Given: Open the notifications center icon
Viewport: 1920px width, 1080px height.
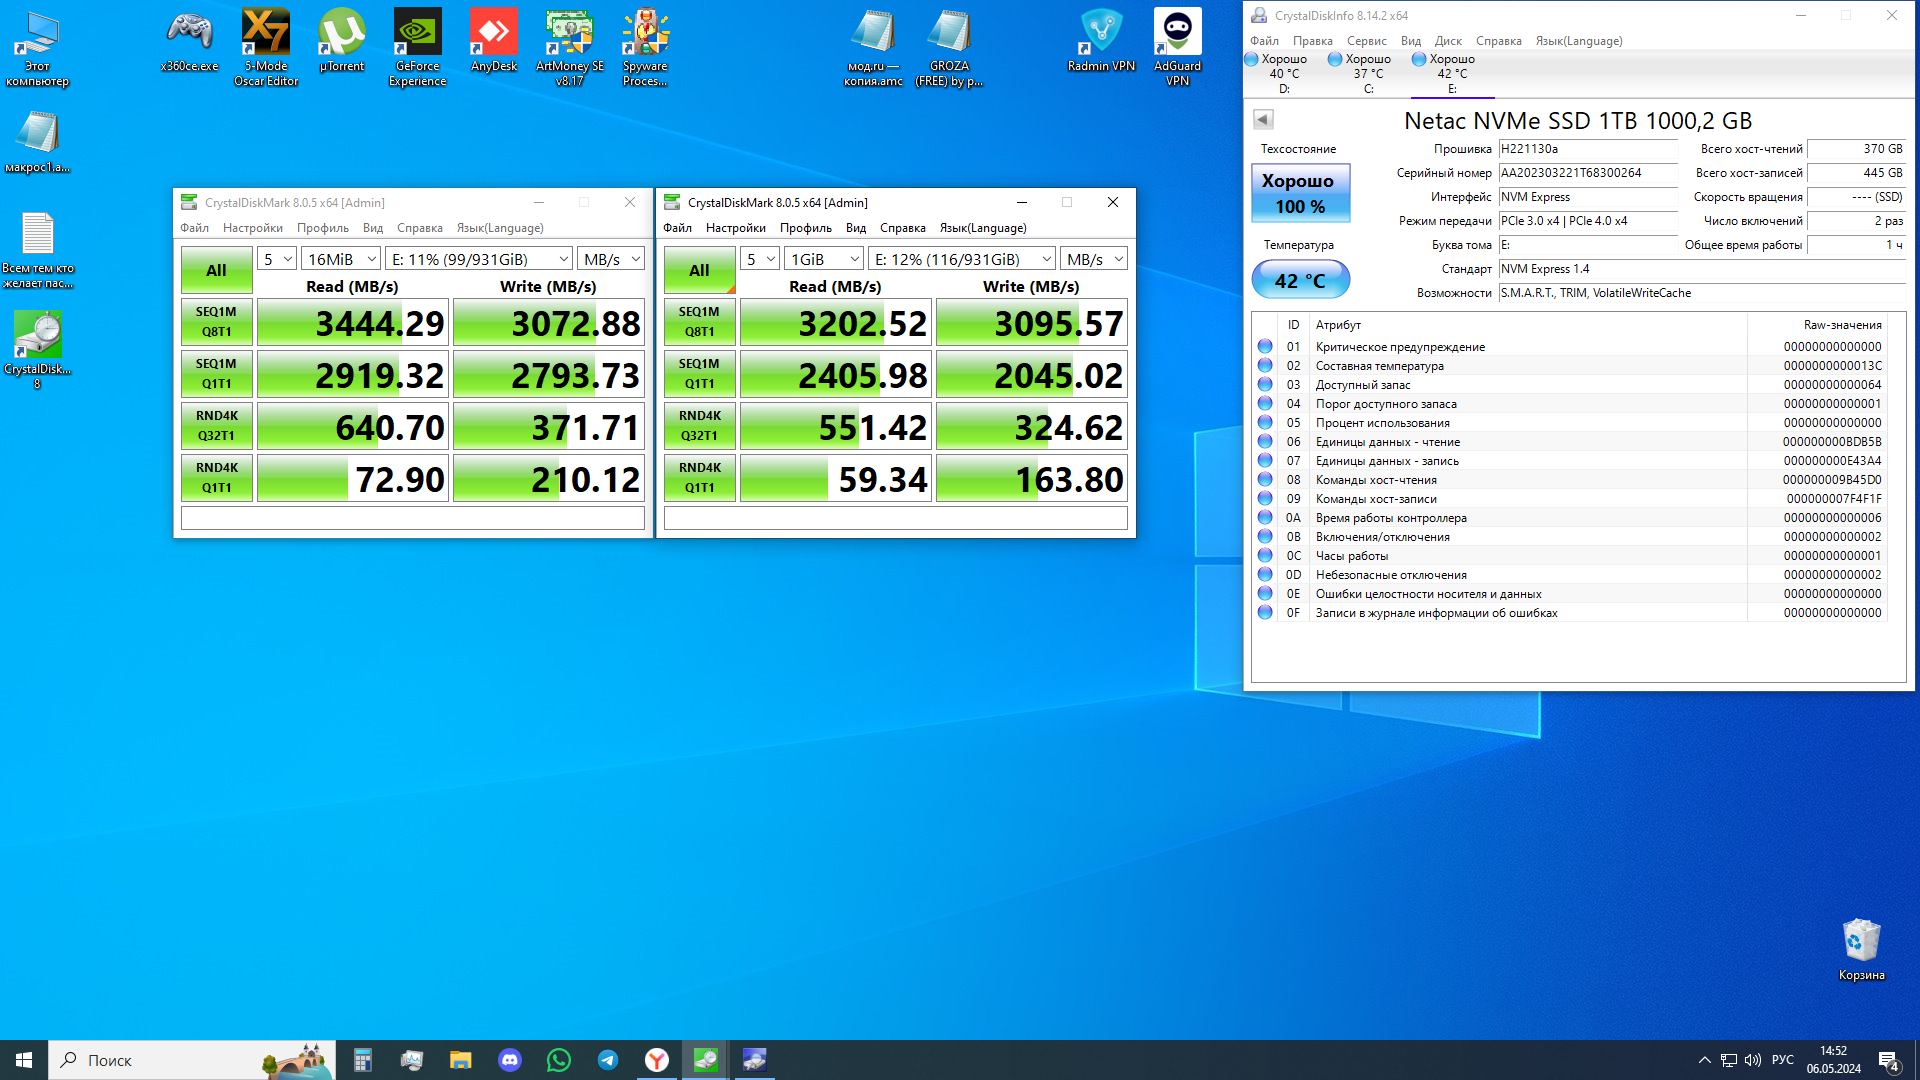Looking at the screenshot, I should [x=1888, y=1061].
